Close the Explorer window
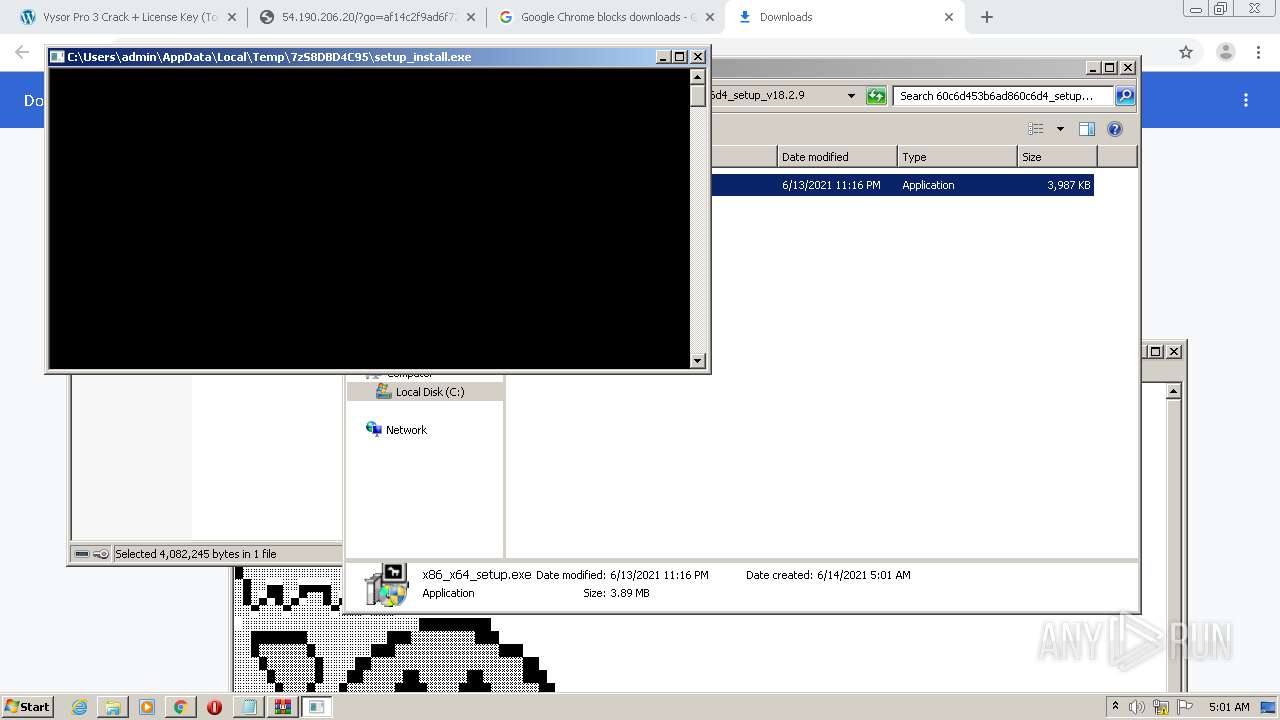This screenshot has width=1280, height=720. [x=1127, y=68]
